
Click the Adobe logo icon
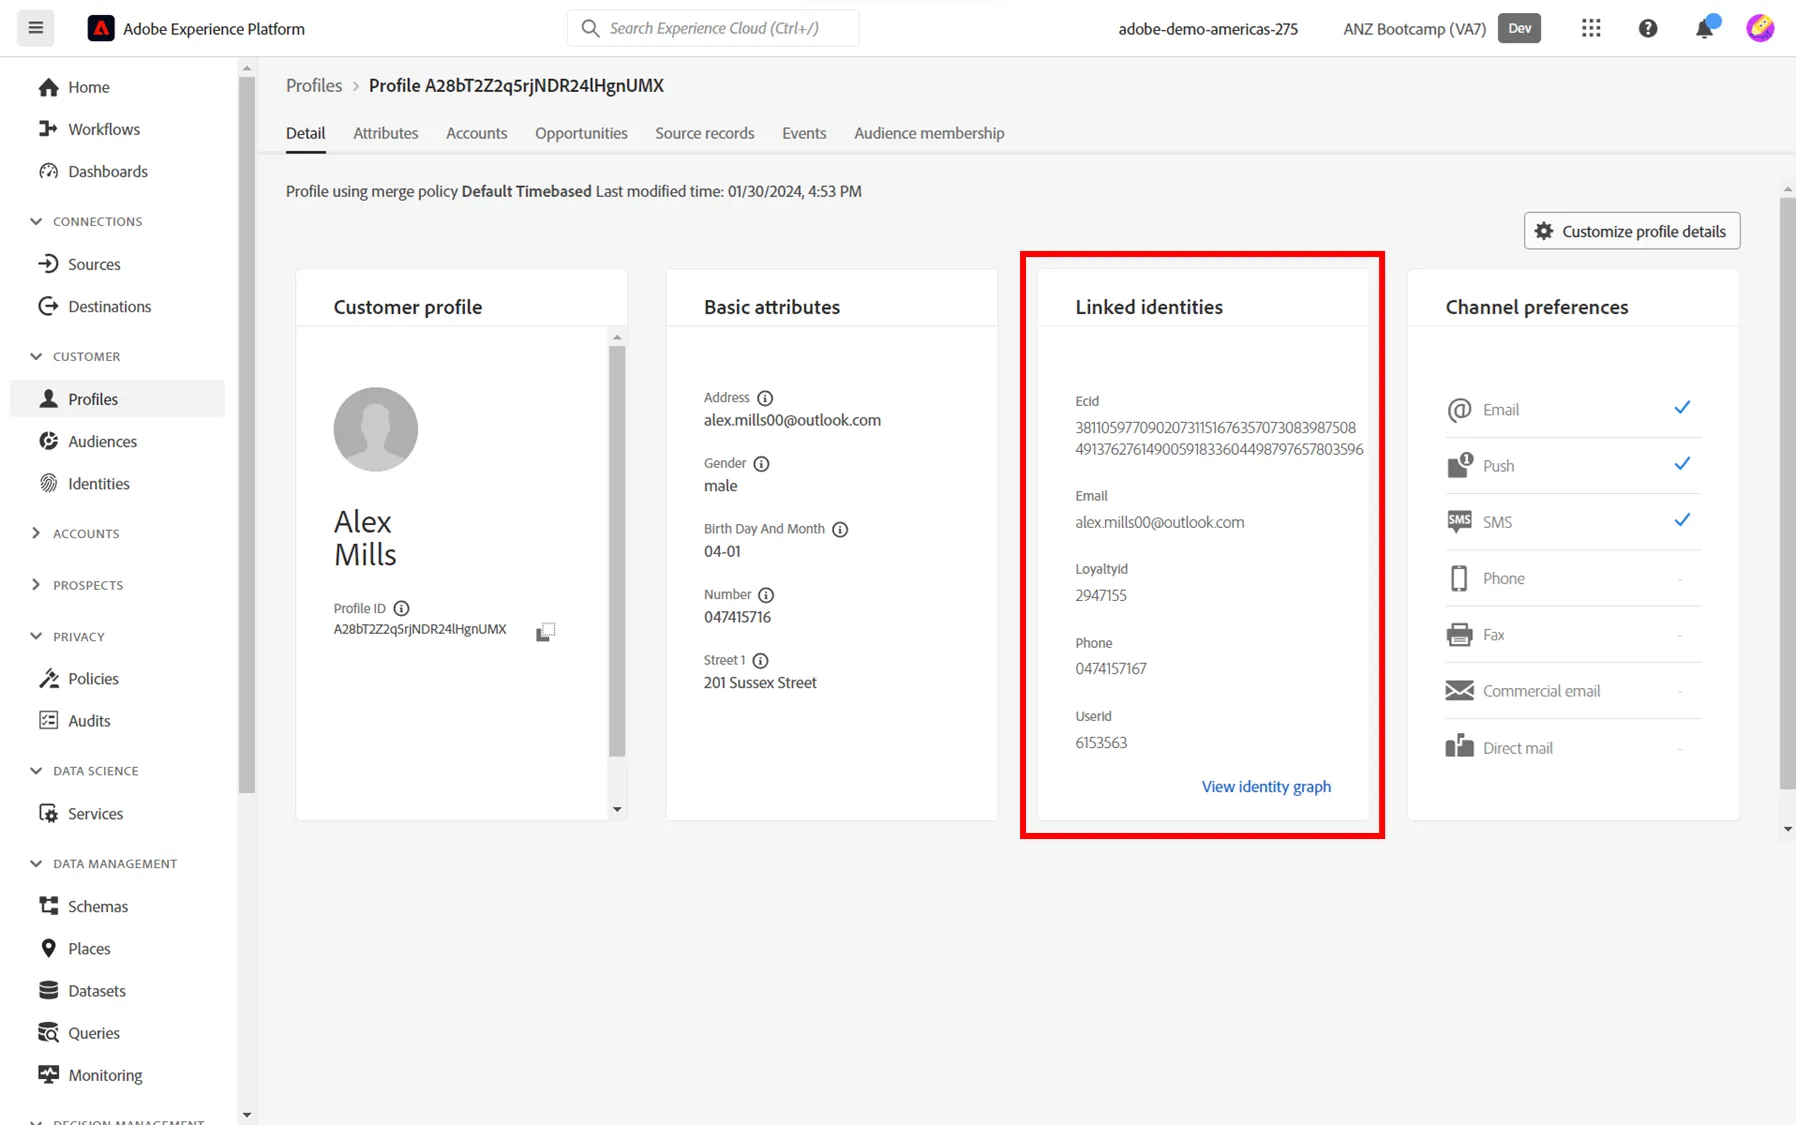pos(101,28)
